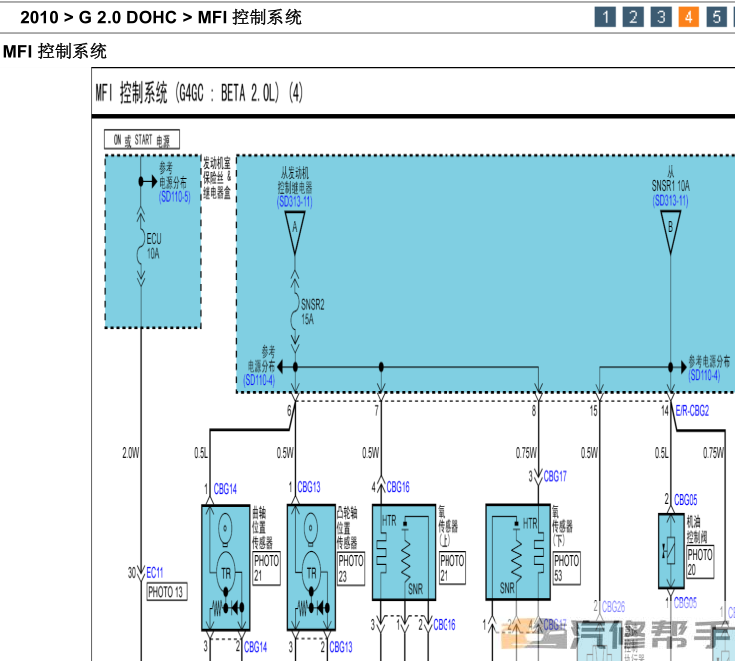Click the 'SNSR1 10A' source label
Image resolution: width=735 pixels, height=661 pixels.
670,186
